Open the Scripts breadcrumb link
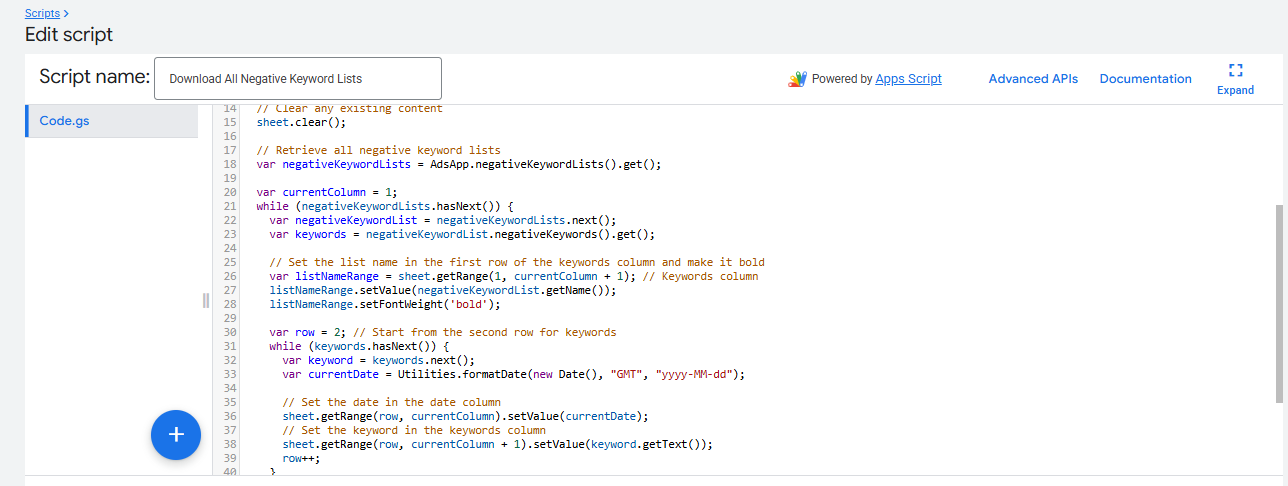 click(42, 13)
